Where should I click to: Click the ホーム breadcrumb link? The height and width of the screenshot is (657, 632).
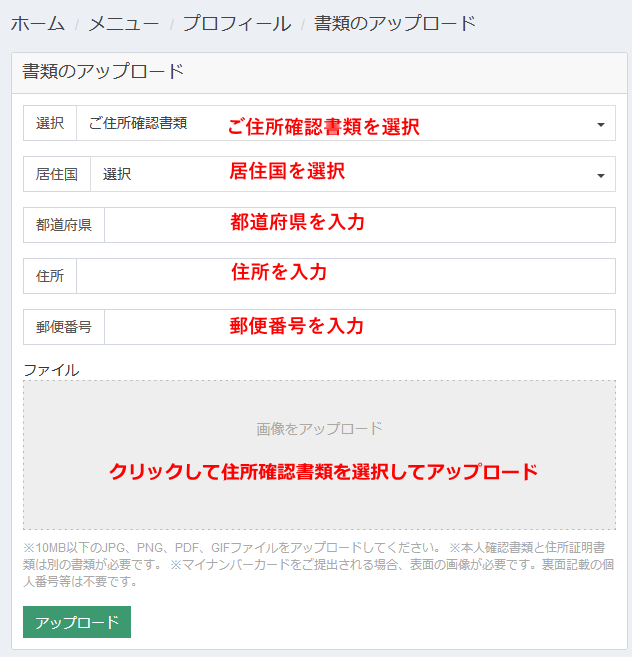(x=38, y=23)
